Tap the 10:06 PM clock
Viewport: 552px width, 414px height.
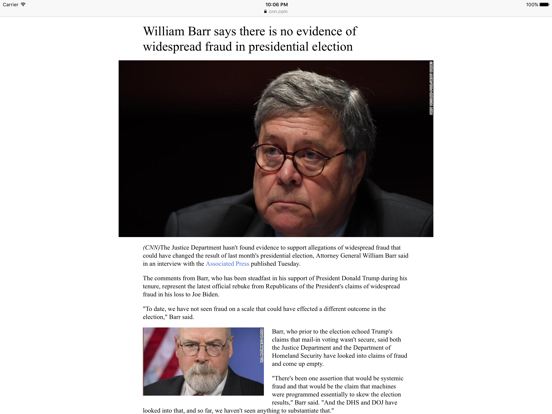[276, 5]
